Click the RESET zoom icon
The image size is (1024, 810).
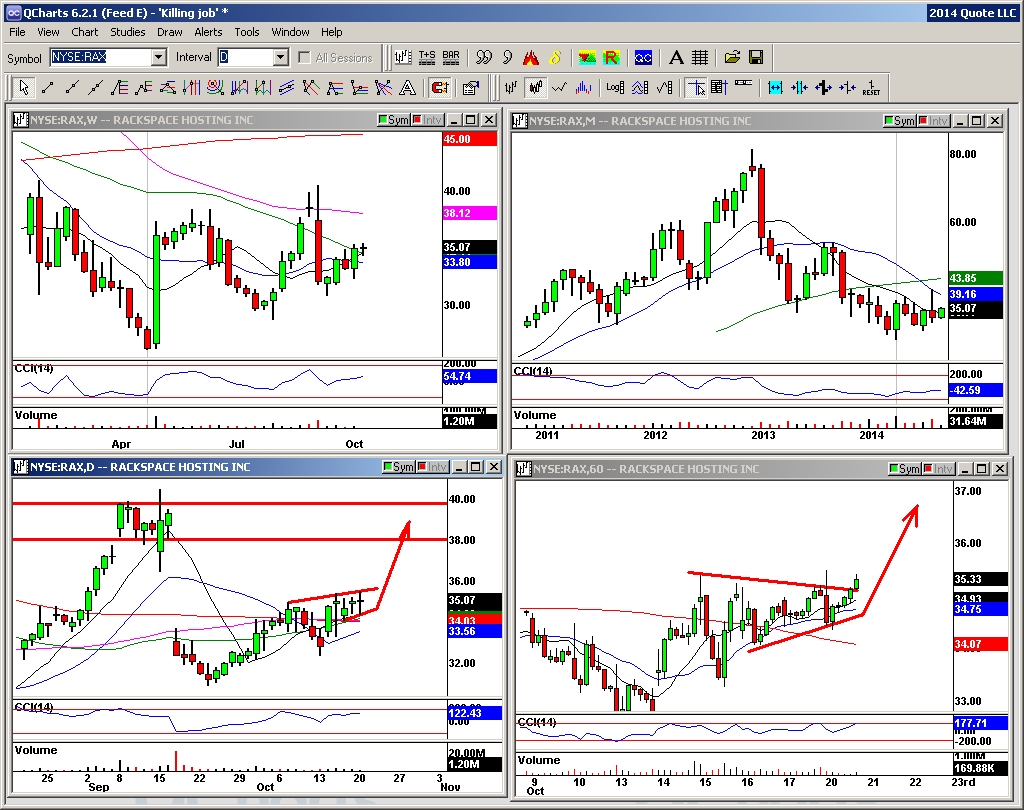pos(871,87)
